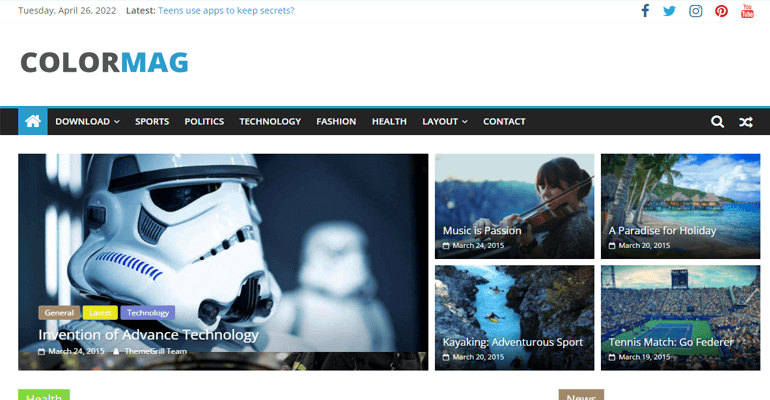Open the YouTube social icon
Screen dimensions: 770x400
click(x=747, y=11)
